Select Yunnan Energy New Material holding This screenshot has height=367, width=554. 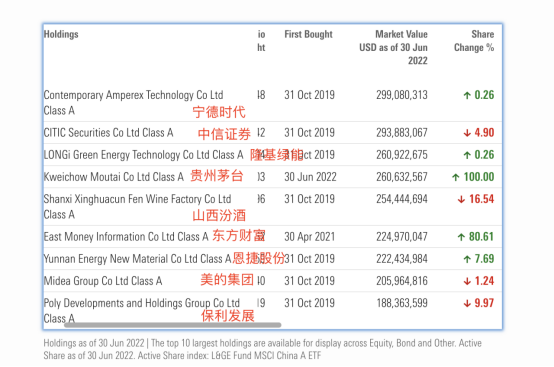tap(137, 259)
